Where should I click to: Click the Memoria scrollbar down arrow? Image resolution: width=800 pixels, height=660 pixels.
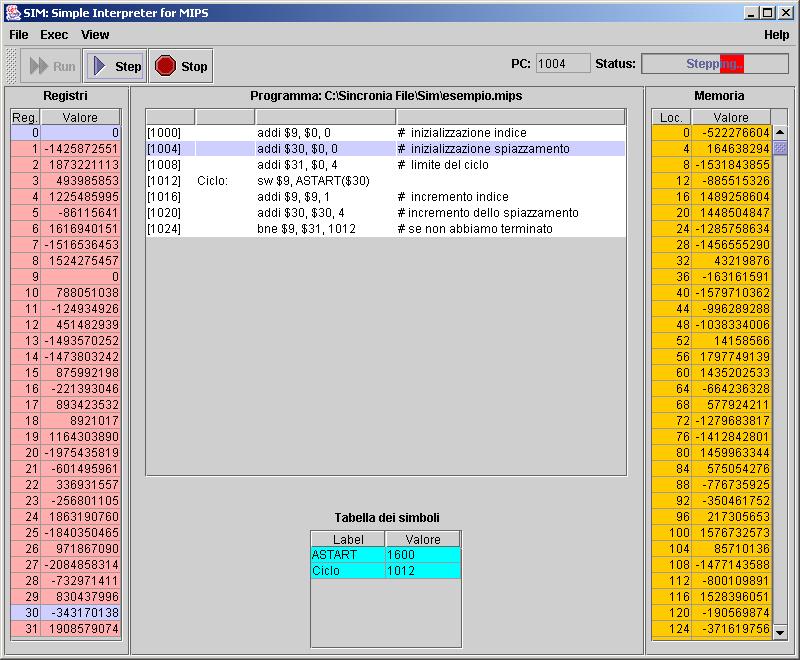[780, 632]
